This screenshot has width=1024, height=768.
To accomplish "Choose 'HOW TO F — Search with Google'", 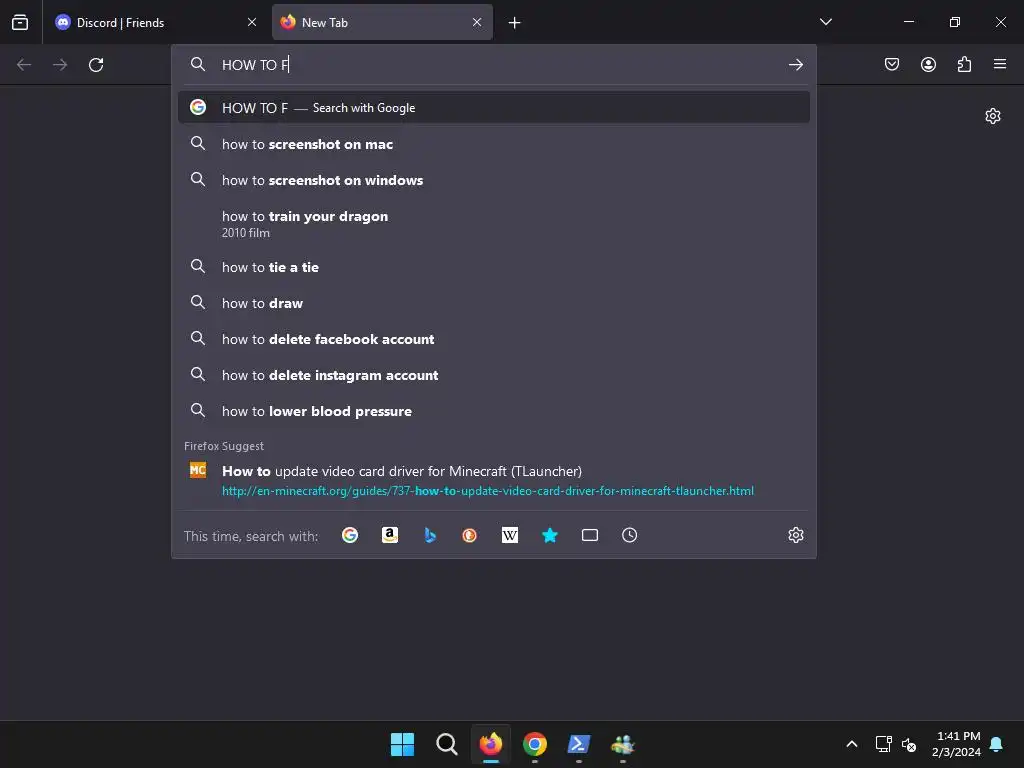I will coord(494,107).
